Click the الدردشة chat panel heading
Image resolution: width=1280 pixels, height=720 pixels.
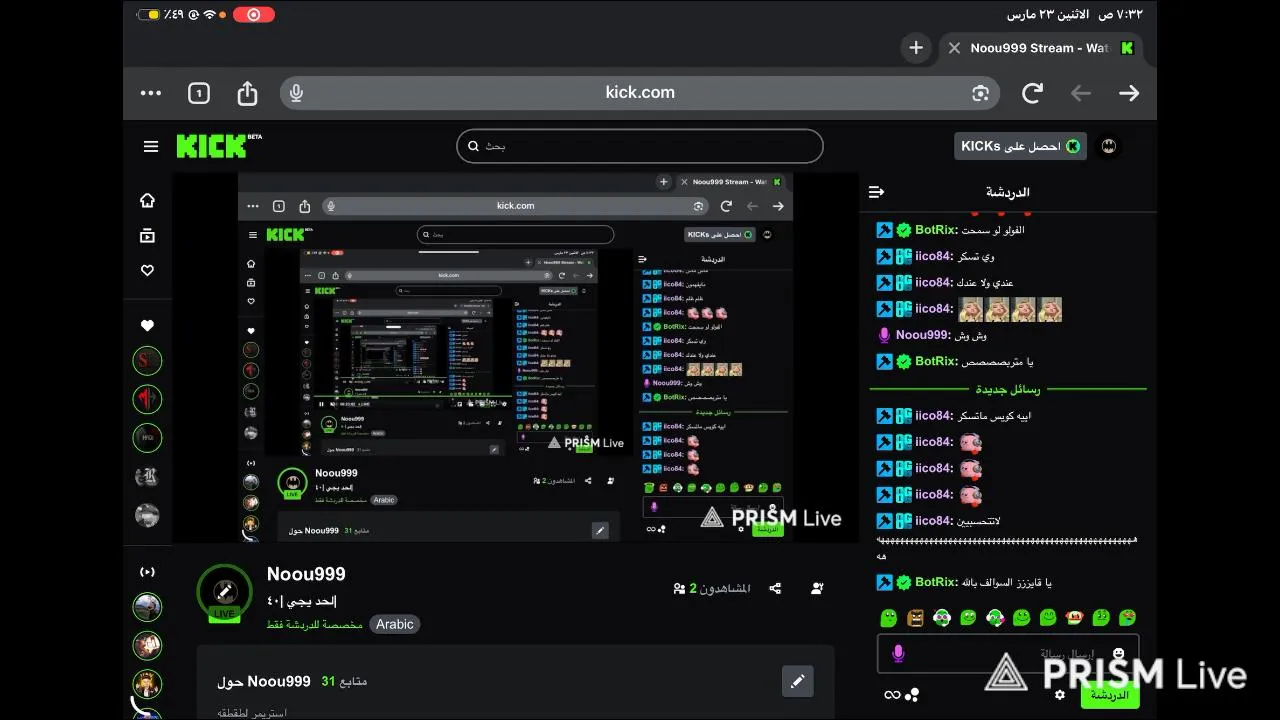coord(1008,192)
